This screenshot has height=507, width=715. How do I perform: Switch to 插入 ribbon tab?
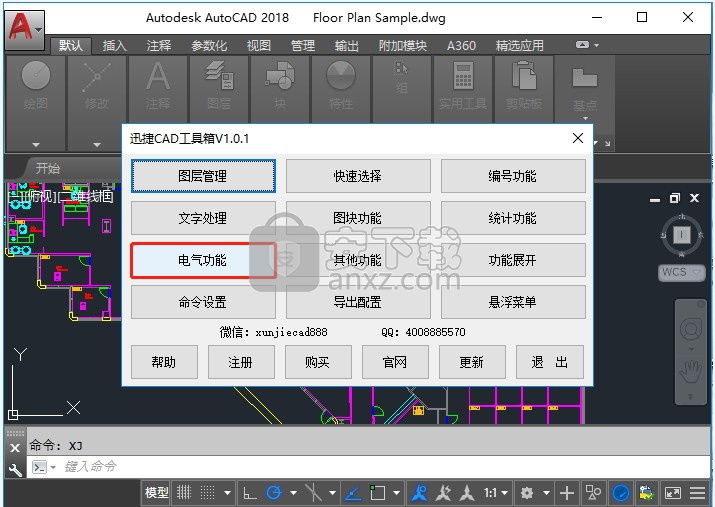[x=114, y=46]
